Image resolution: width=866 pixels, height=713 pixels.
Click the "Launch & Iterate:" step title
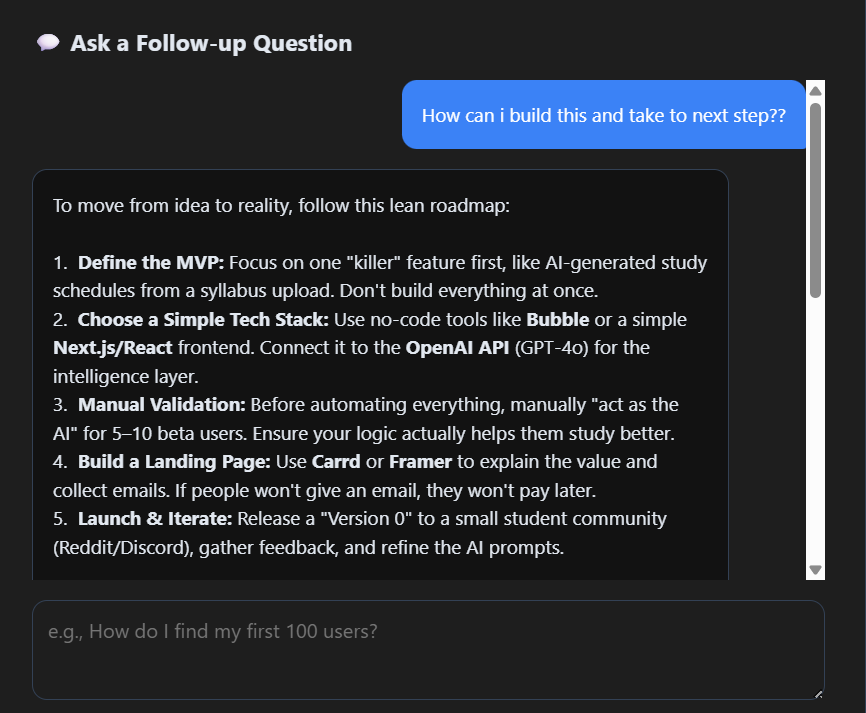[155, 519]
